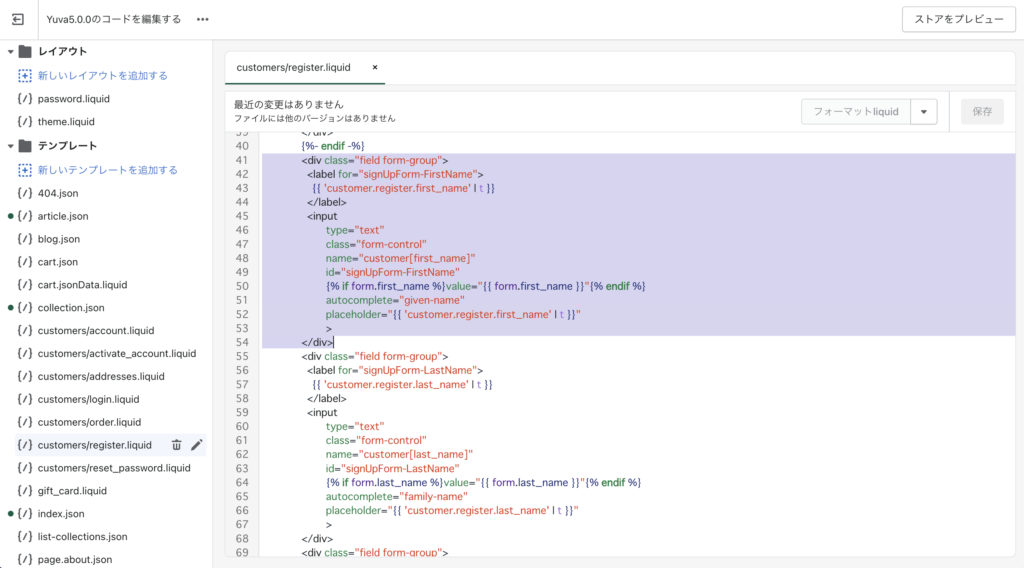Click フォーマットliquid button

856,112
